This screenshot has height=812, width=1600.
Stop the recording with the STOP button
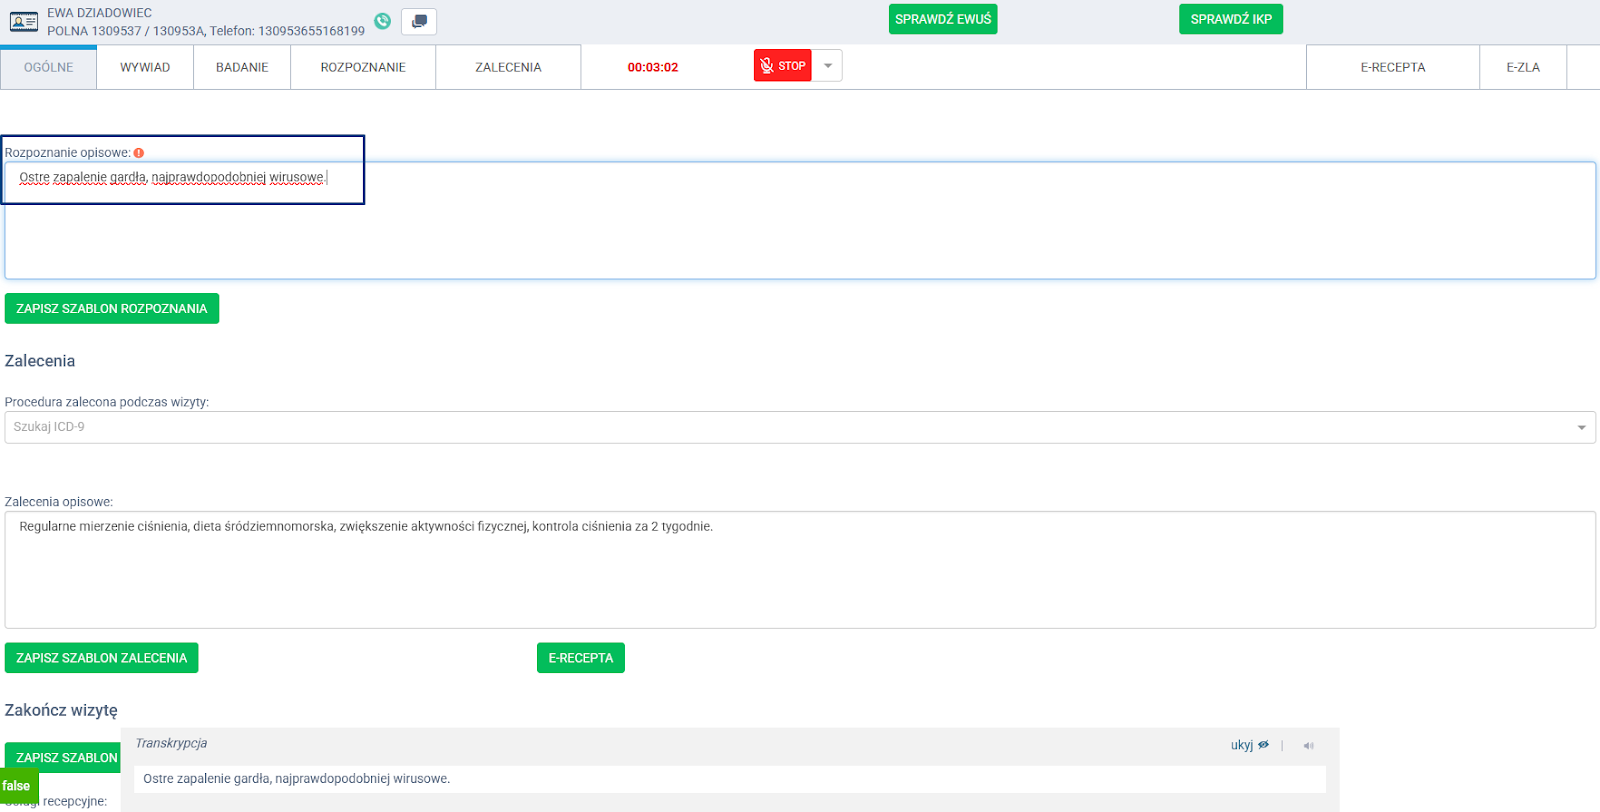782,66
